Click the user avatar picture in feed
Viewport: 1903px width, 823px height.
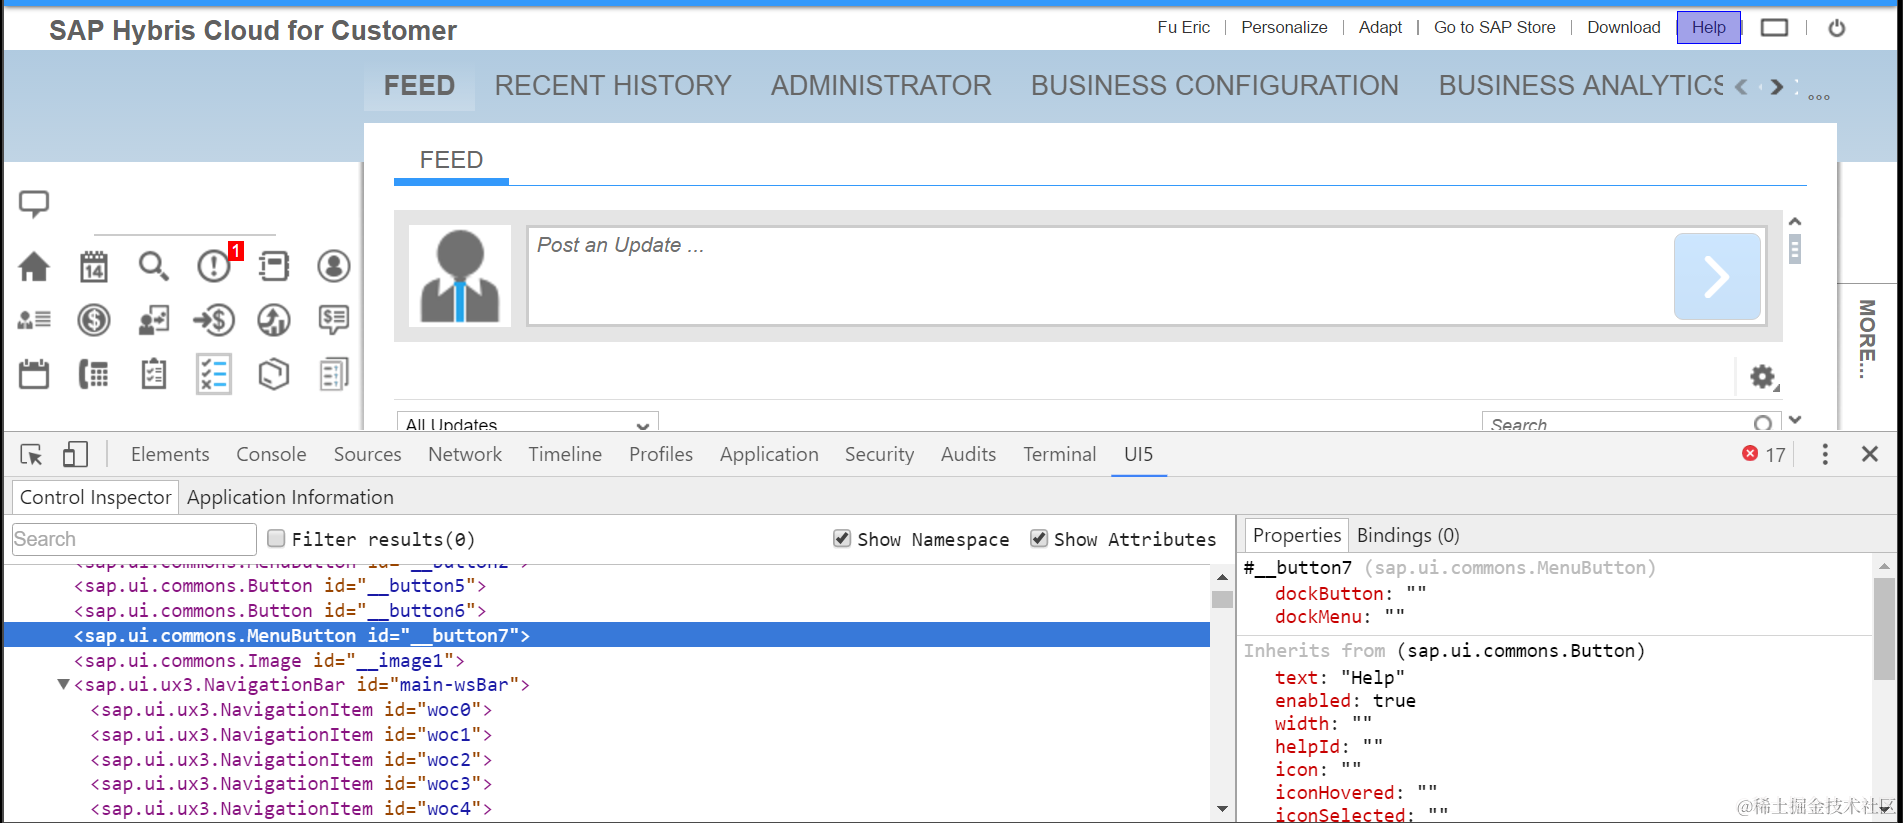click(x=460, y=276)
